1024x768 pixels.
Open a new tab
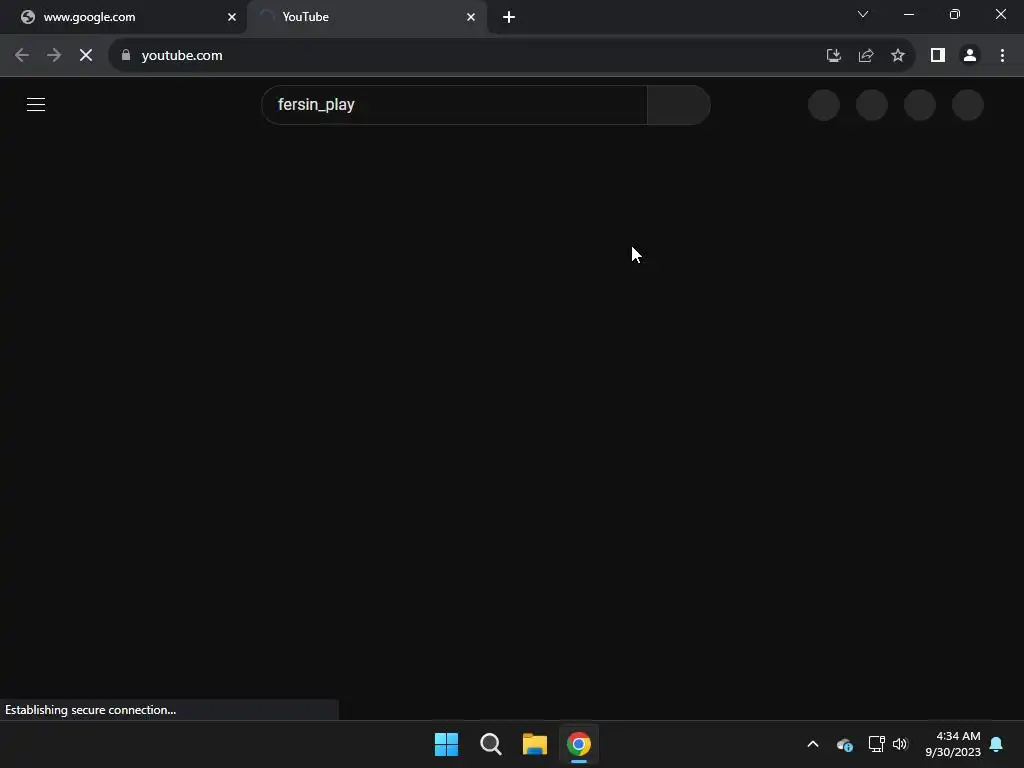[509, 17]
